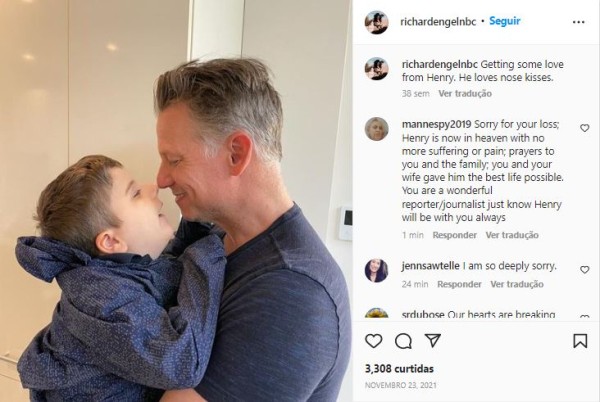Translate the caption via Ver tradução
Image resolution: width=600 pixels, height=402 pixels.
click(x=465, y=93)
